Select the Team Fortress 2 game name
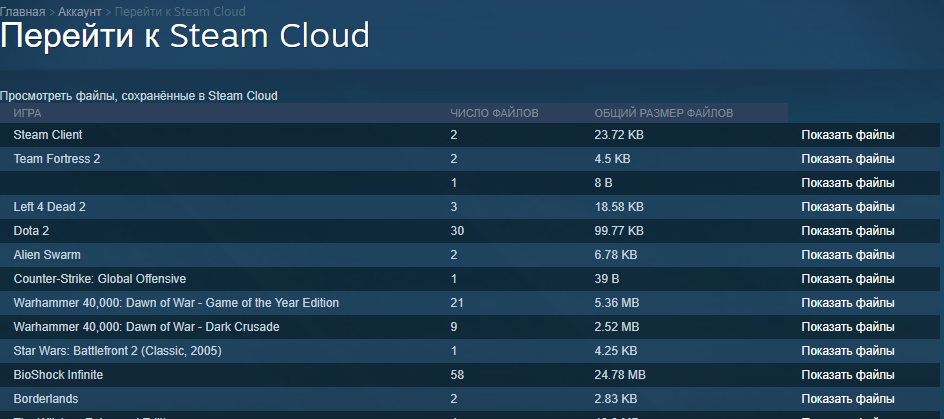The image size is (944, 419). (x=57, y=159)
